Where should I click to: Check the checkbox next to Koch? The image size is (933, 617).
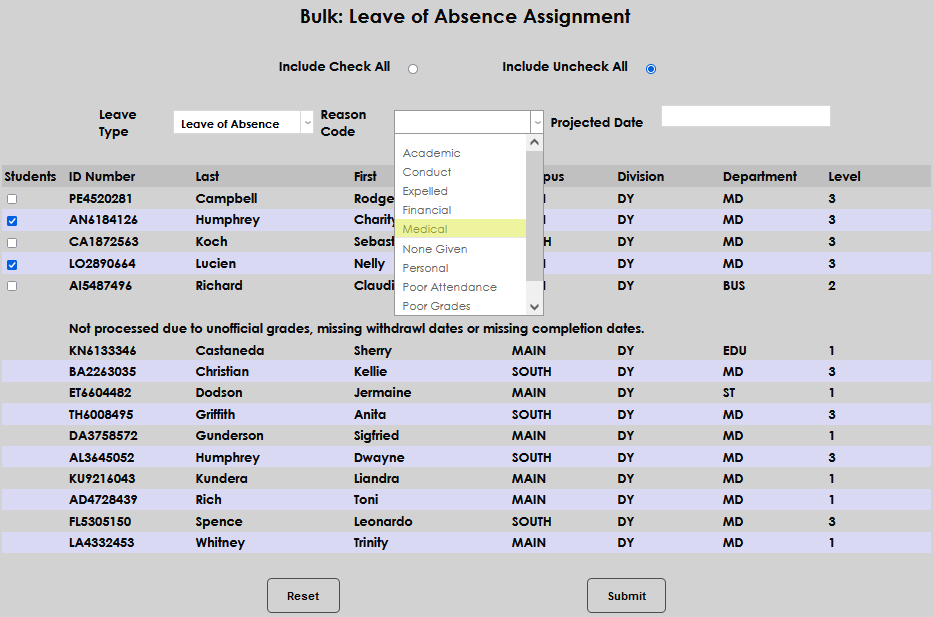(12, 241)
